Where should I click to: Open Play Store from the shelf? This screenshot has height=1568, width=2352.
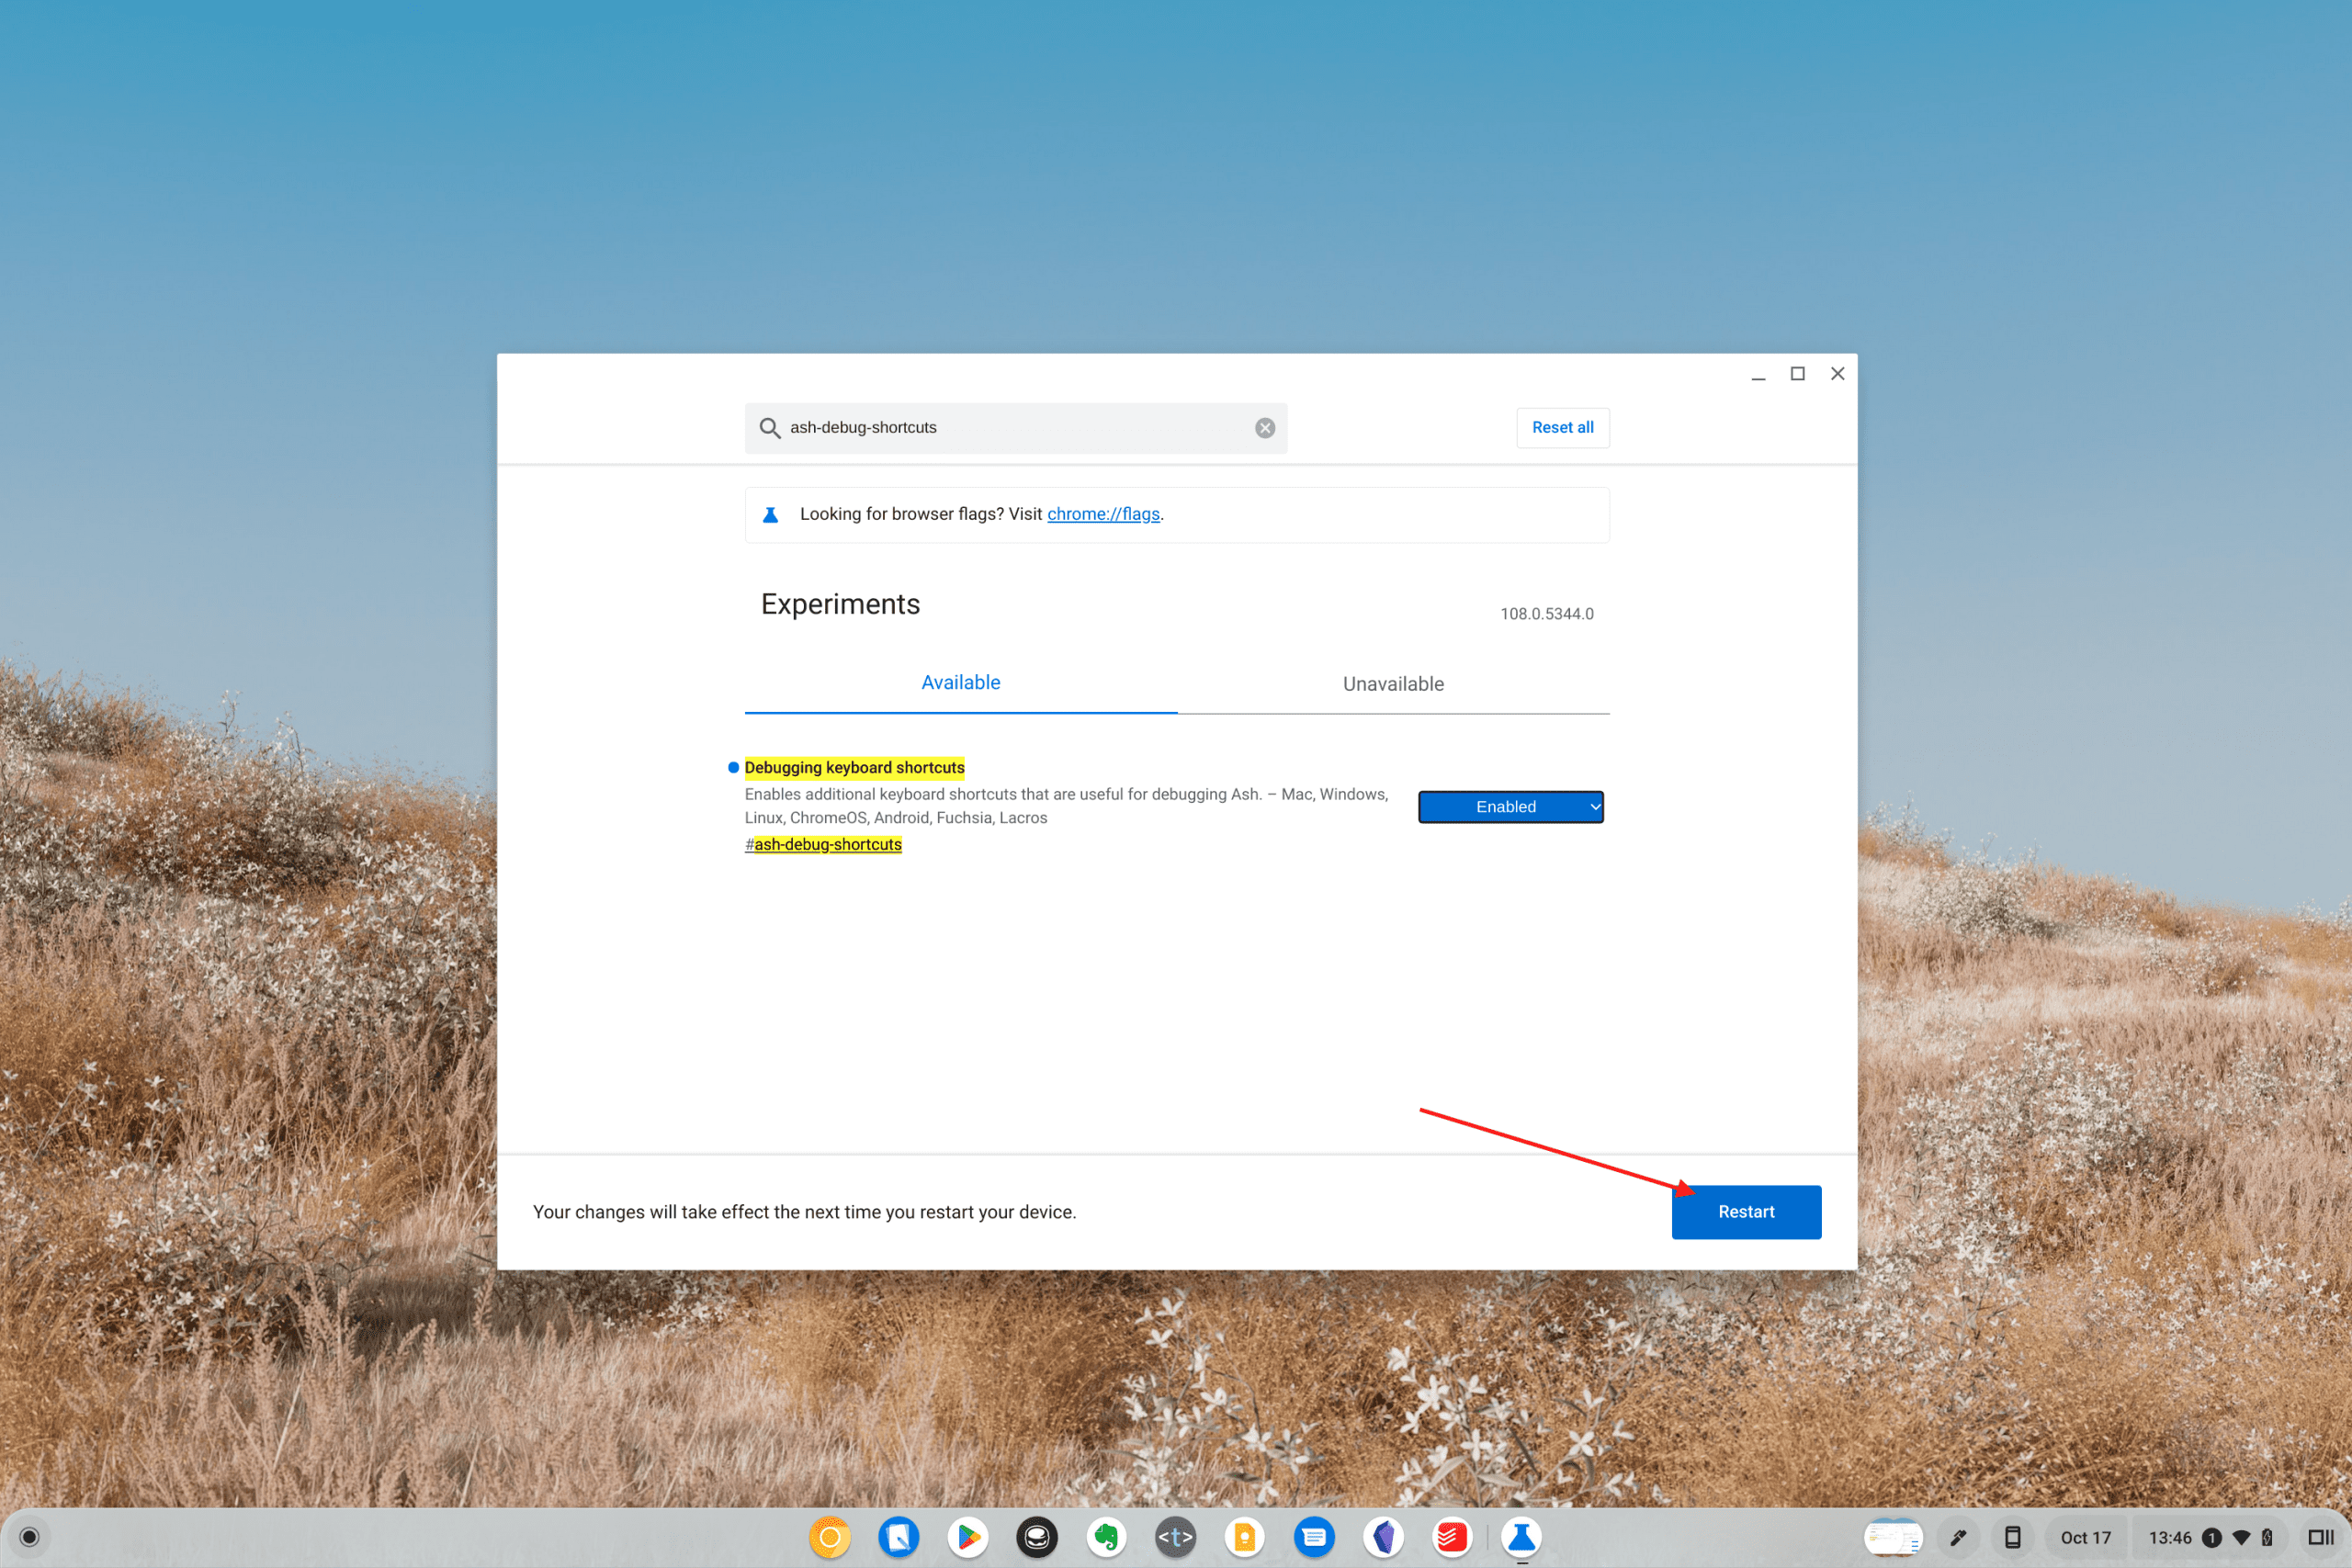coord(967,1537)
